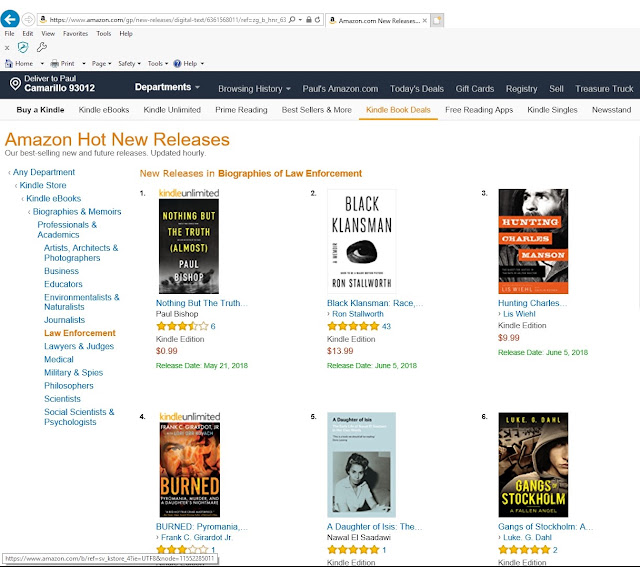
Task: Open the View menu
Action: [48, 34]
